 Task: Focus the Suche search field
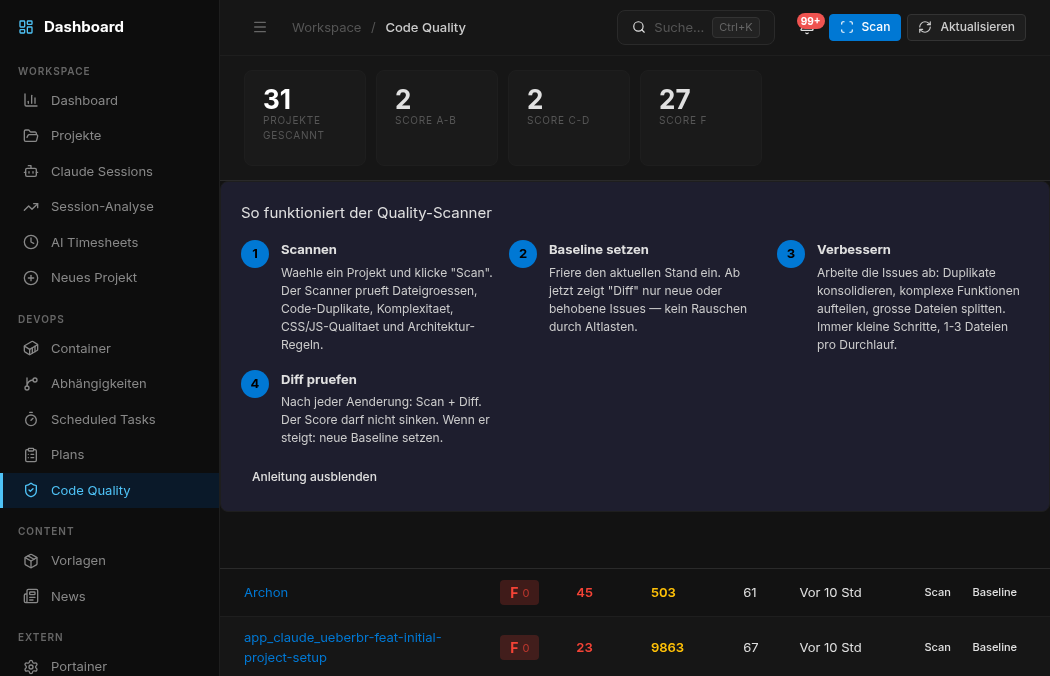pyautogui.click(x=678, y=27)
